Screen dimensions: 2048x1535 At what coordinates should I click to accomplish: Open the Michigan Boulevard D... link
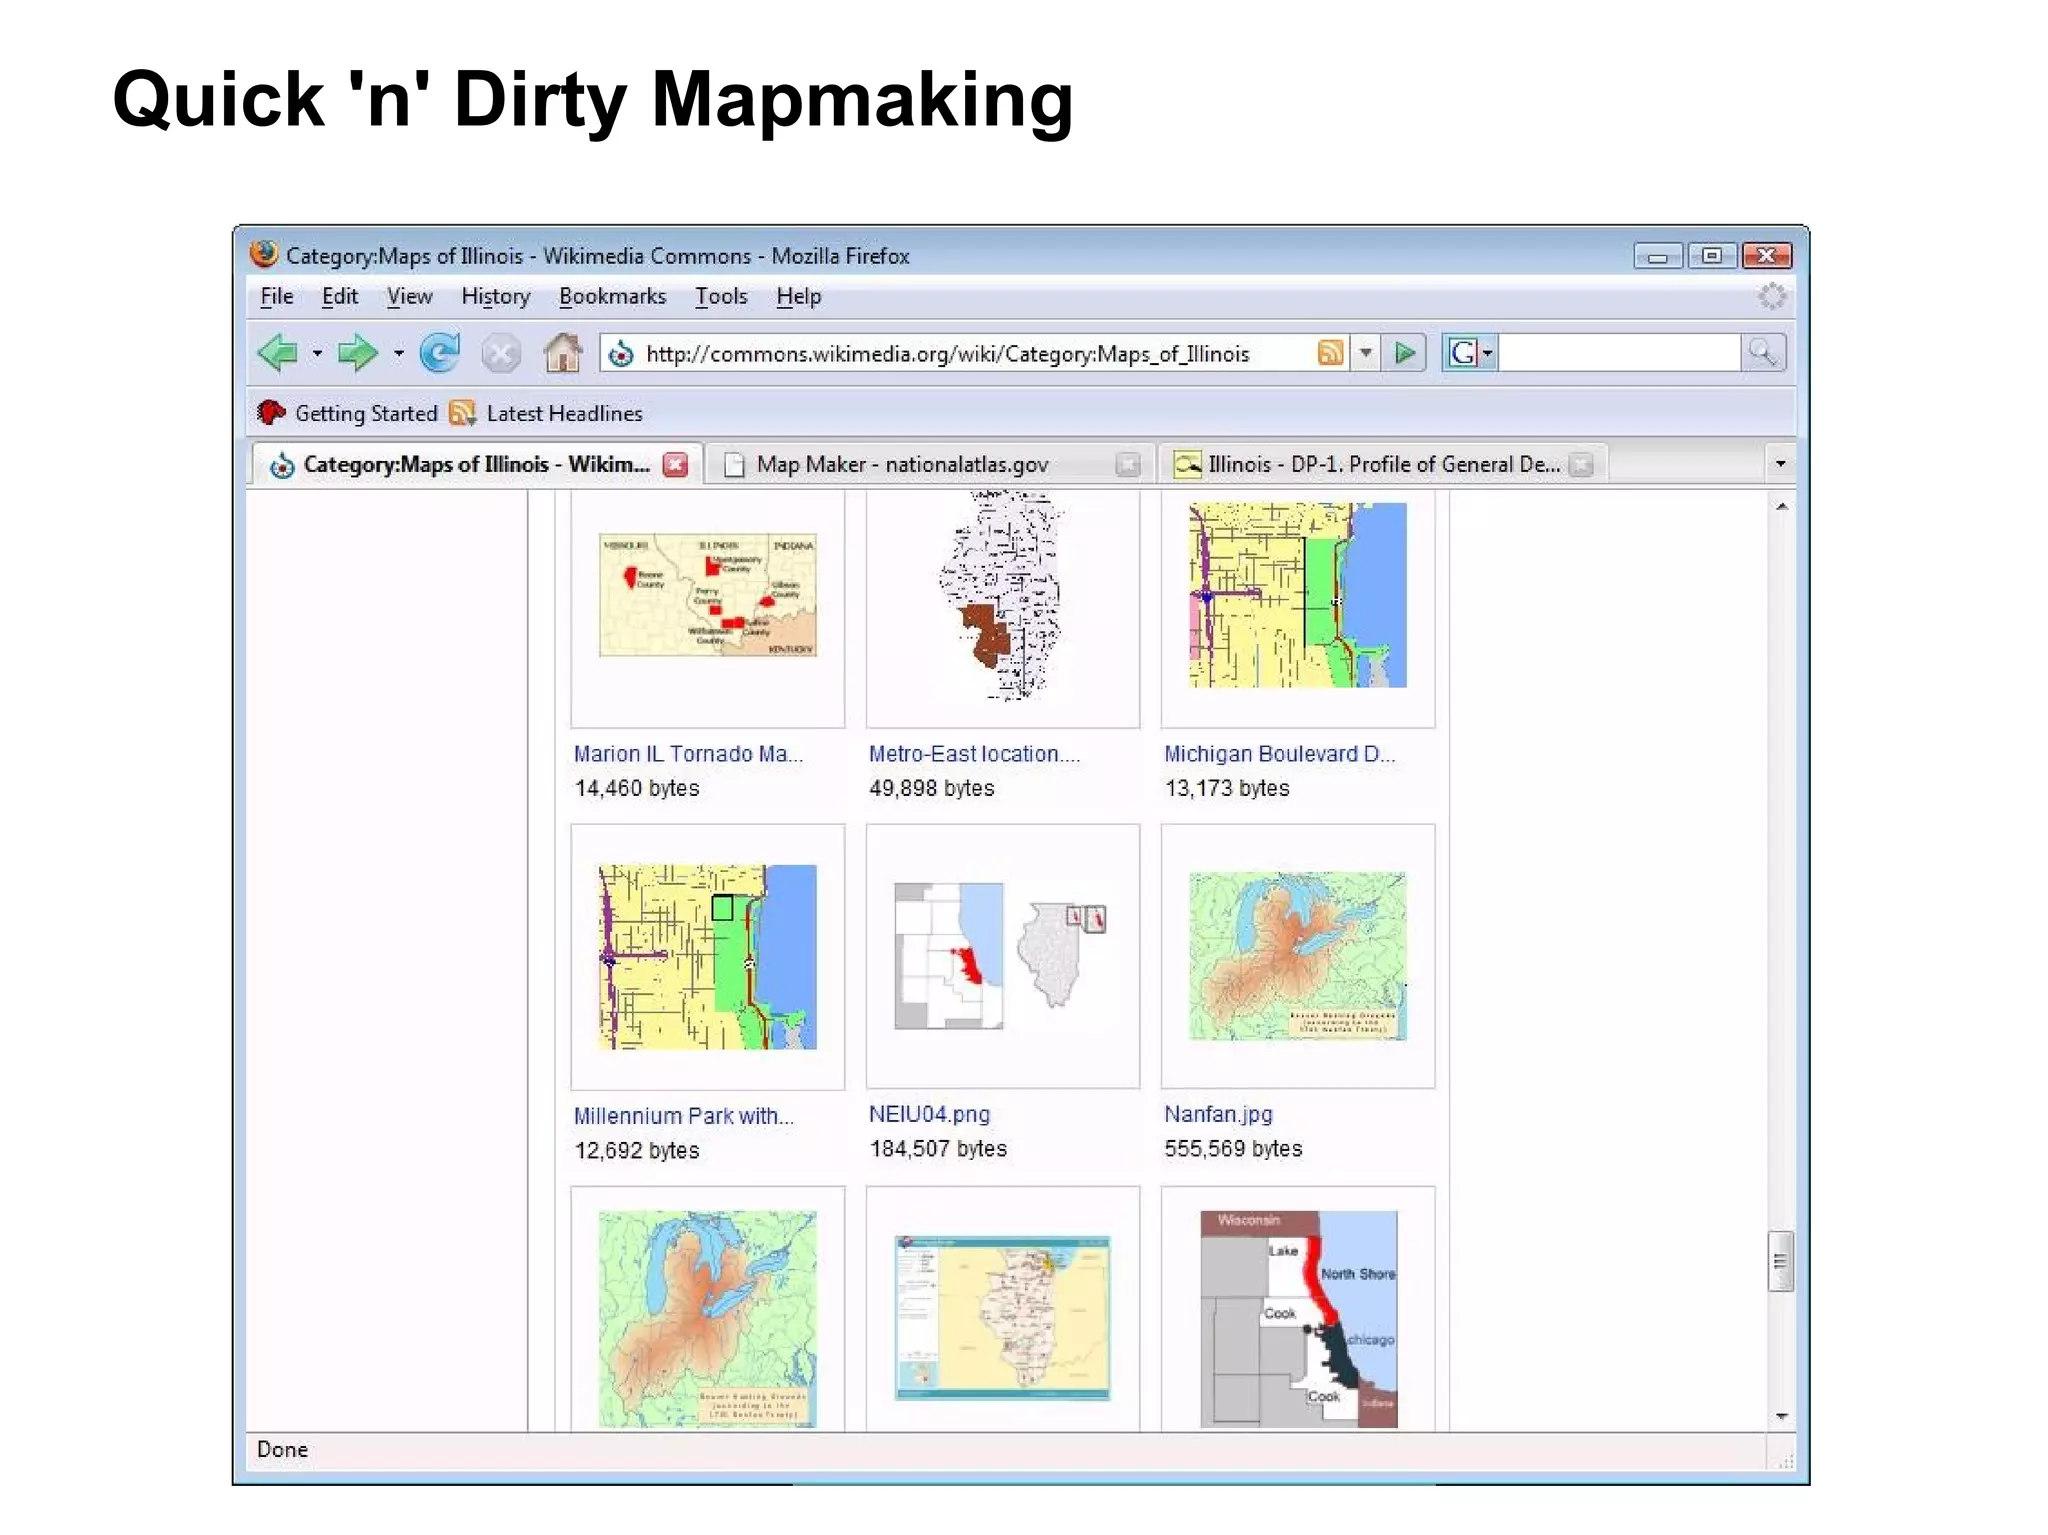[x=1279, y=754]
